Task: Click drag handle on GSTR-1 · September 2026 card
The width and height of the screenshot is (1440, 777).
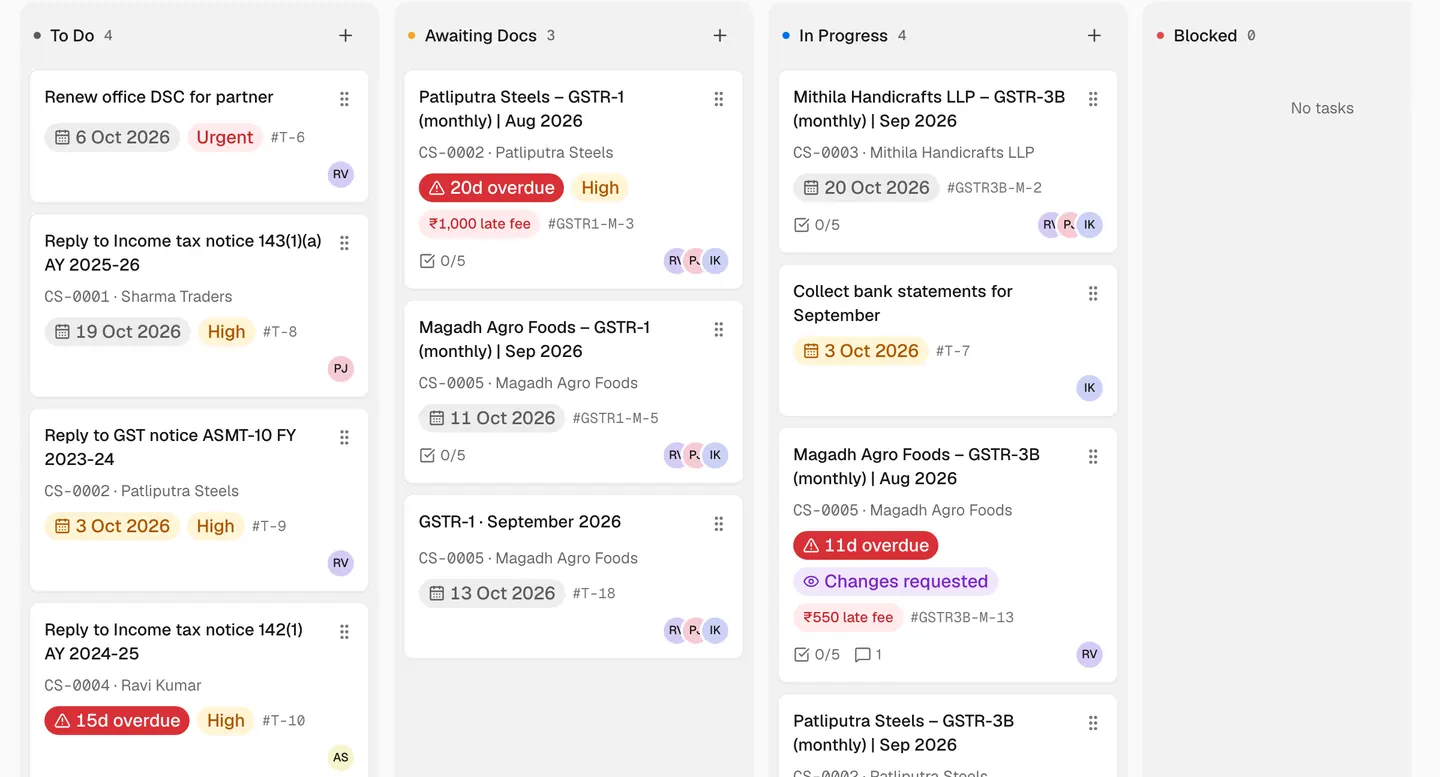Action: click(x=718, y=524)
